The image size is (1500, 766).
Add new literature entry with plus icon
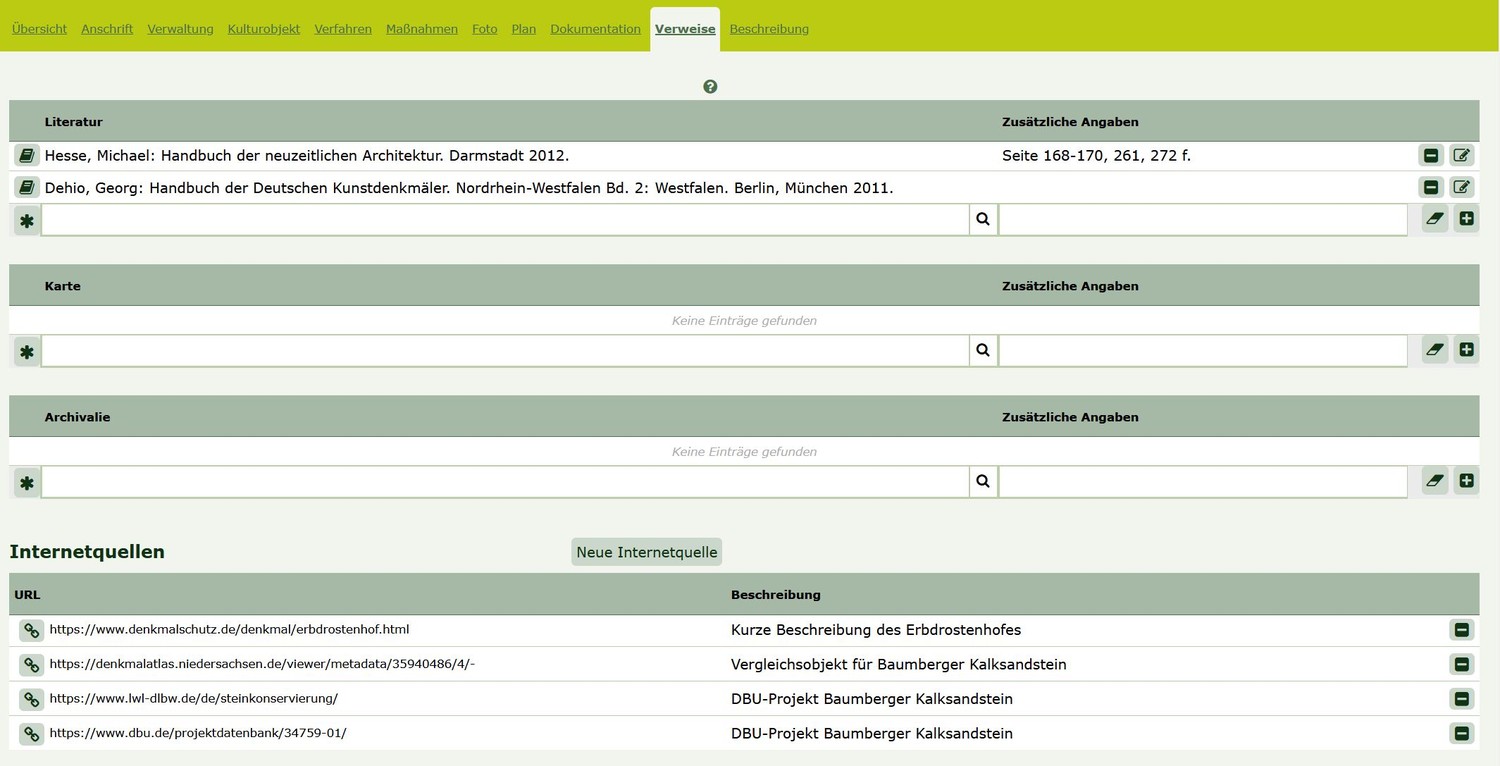coord(1466,218)
